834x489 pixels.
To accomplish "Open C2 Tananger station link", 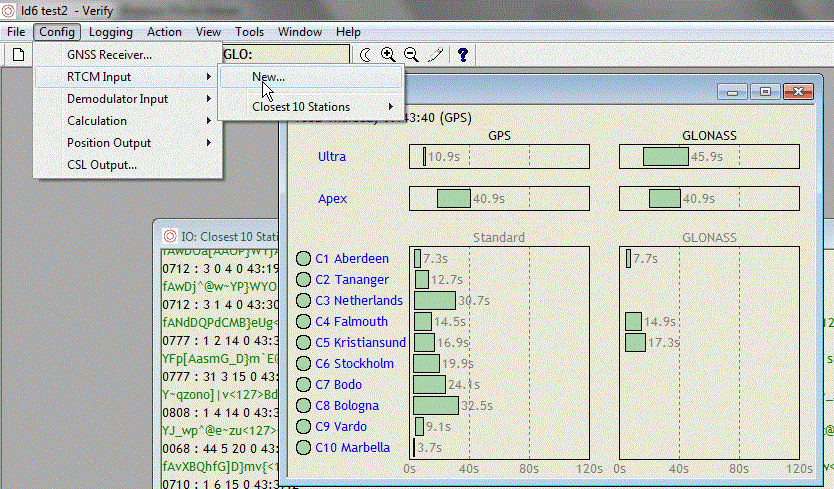I will pos(352,279).
